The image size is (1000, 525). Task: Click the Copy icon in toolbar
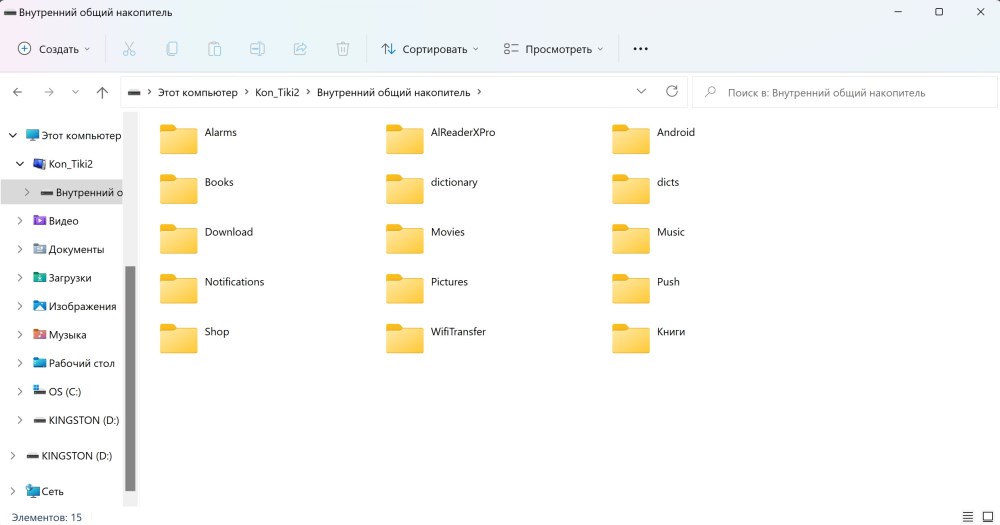pos(172,49)
